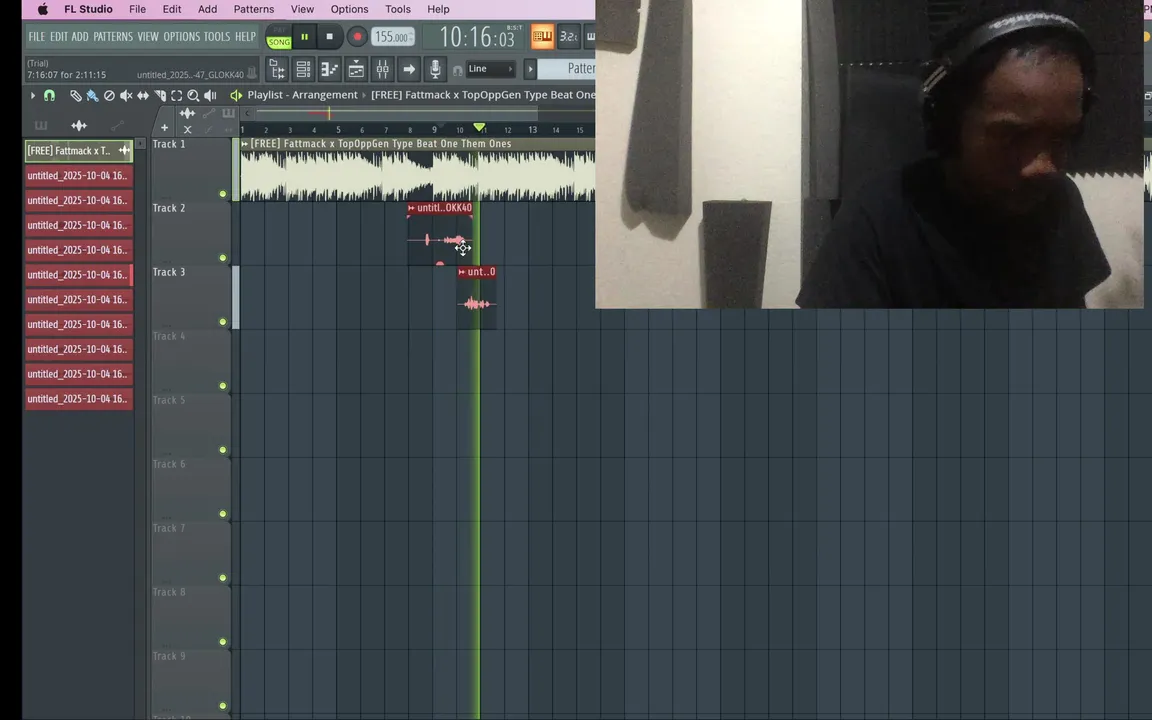Mute Track 1 with its green dot
This screenshot has height=720, width=1152.
pyautogui.click(x=223, y=194)
